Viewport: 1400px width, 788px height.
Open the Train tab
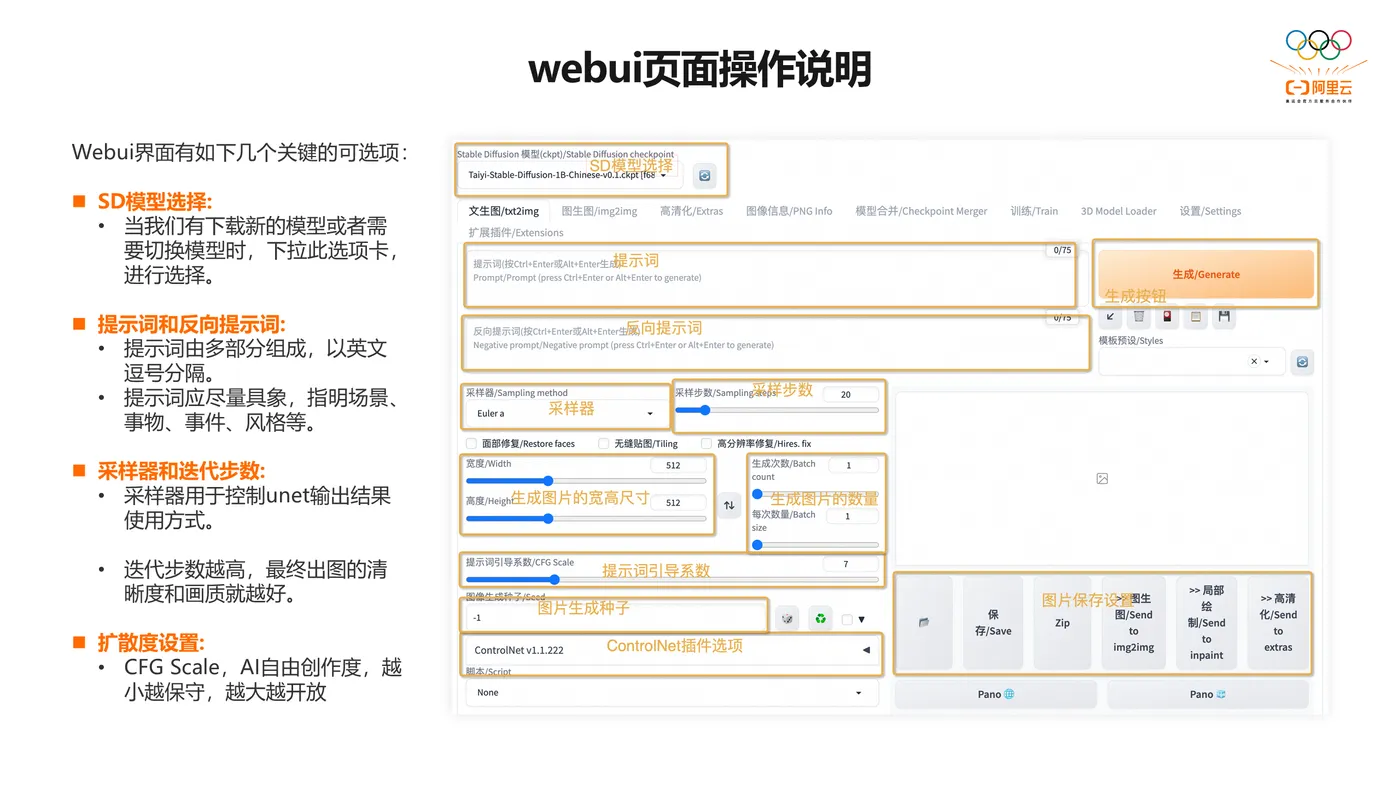[x=1034, y=211]
